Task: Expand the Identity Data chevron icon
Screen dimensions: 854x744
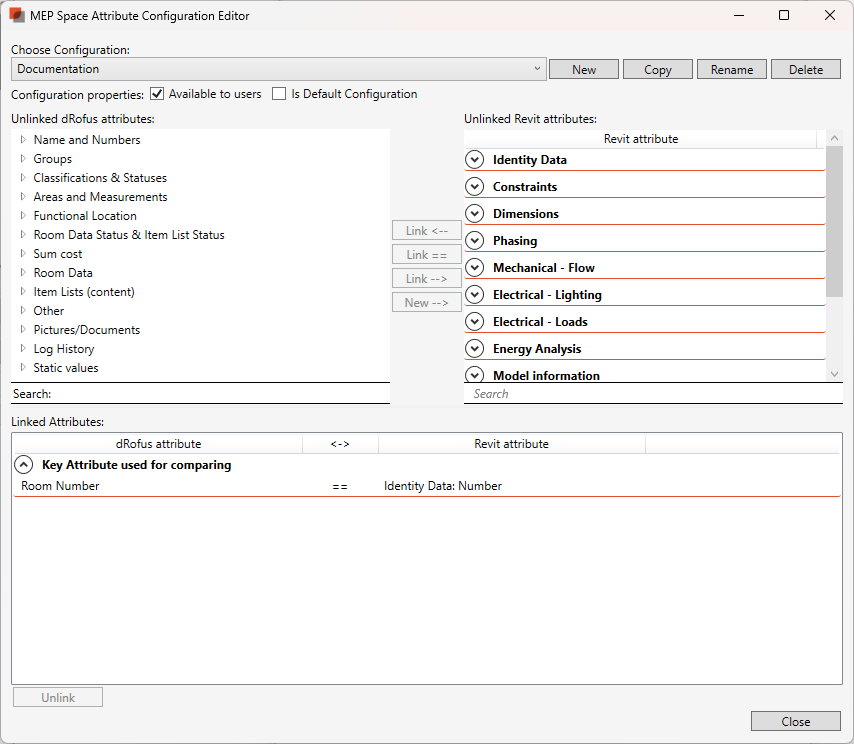Action: coord(475,160)
